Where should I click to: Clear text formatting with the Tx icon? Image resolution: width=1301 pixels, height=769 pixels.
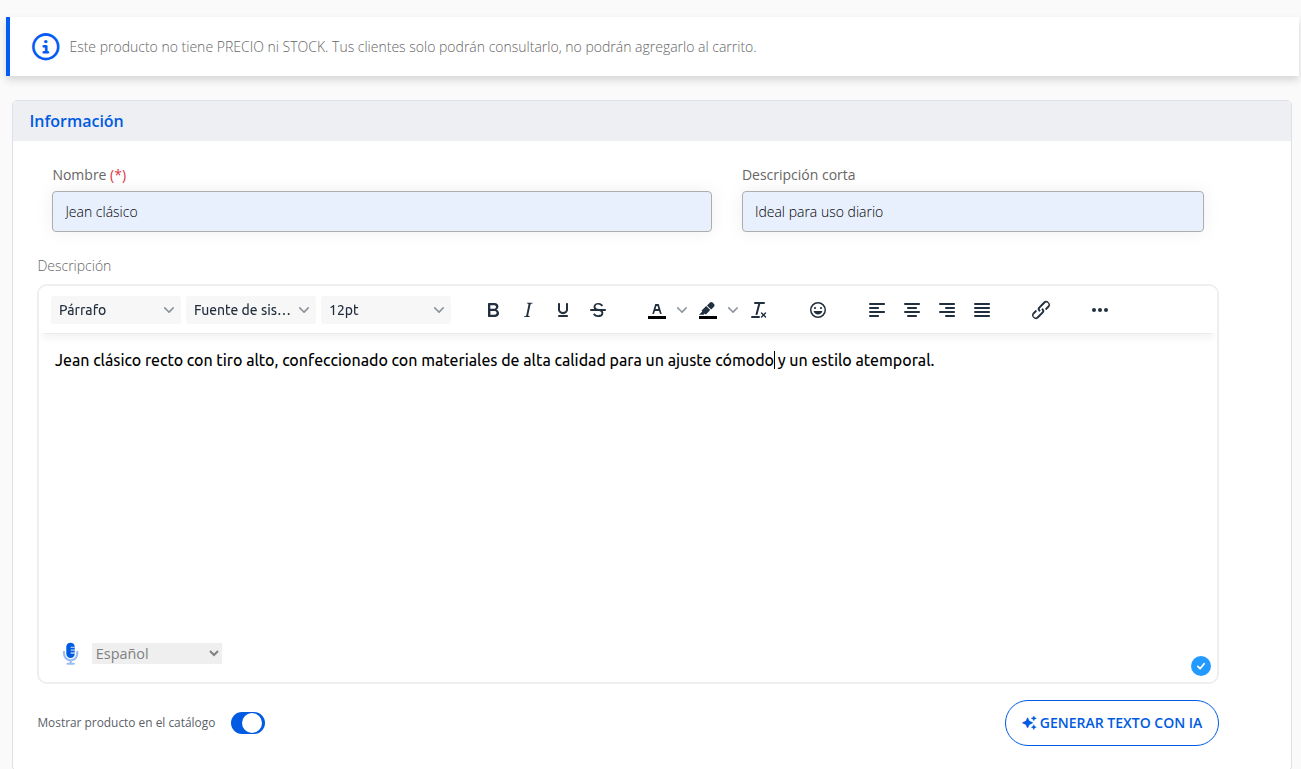coord(759,310)
